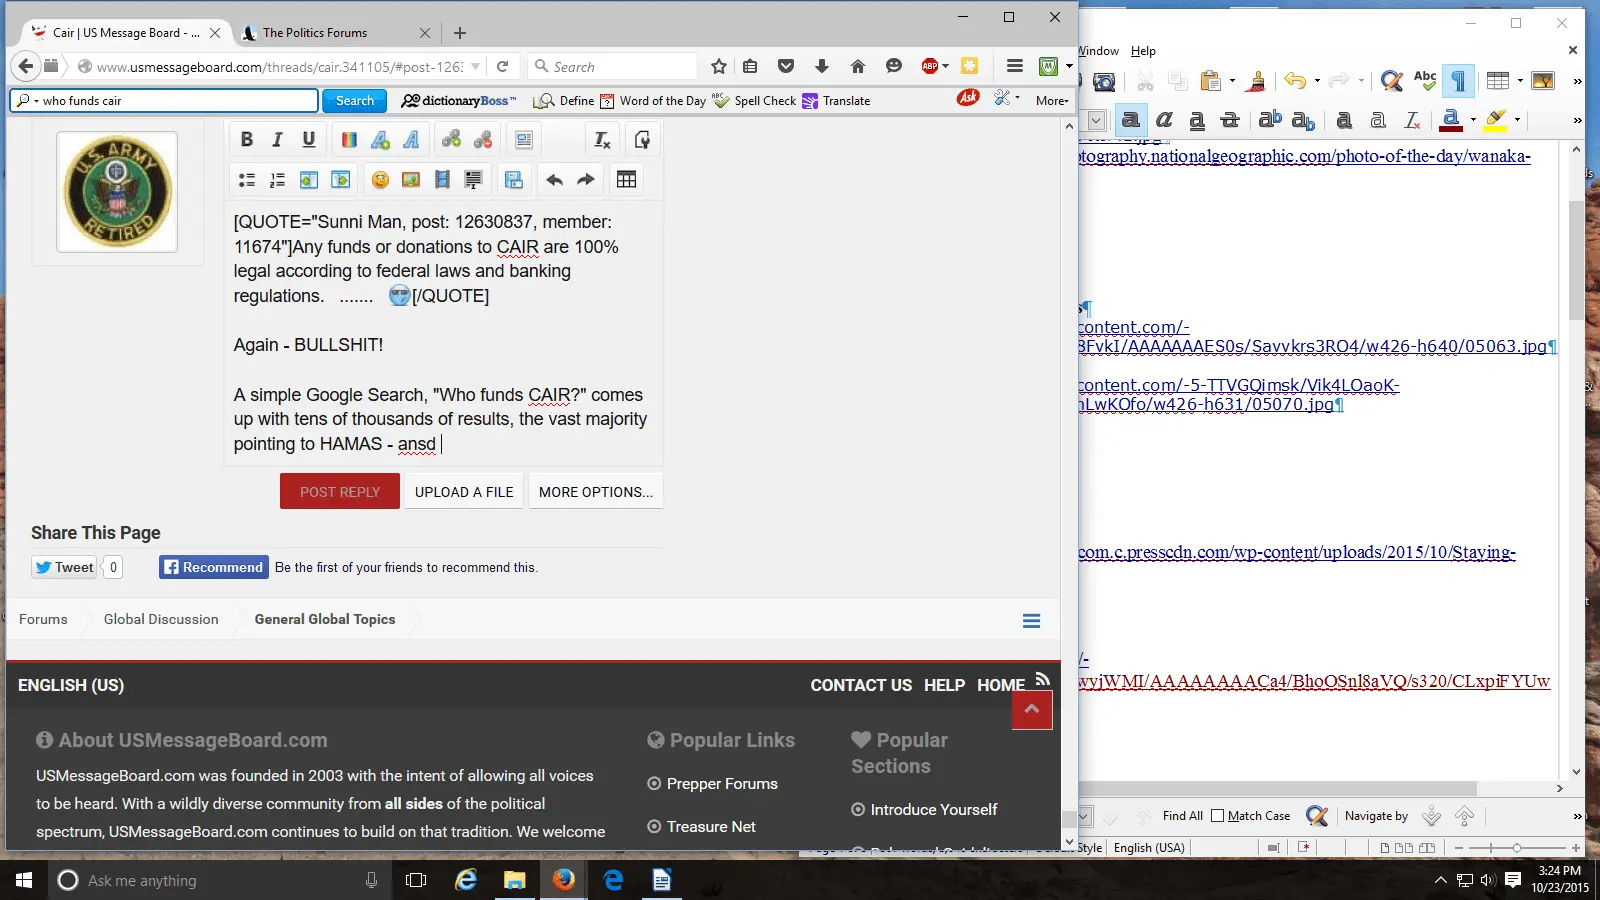Open the text color picker in the reply editor
The image size is (1600, 900).
coord(349,140)
